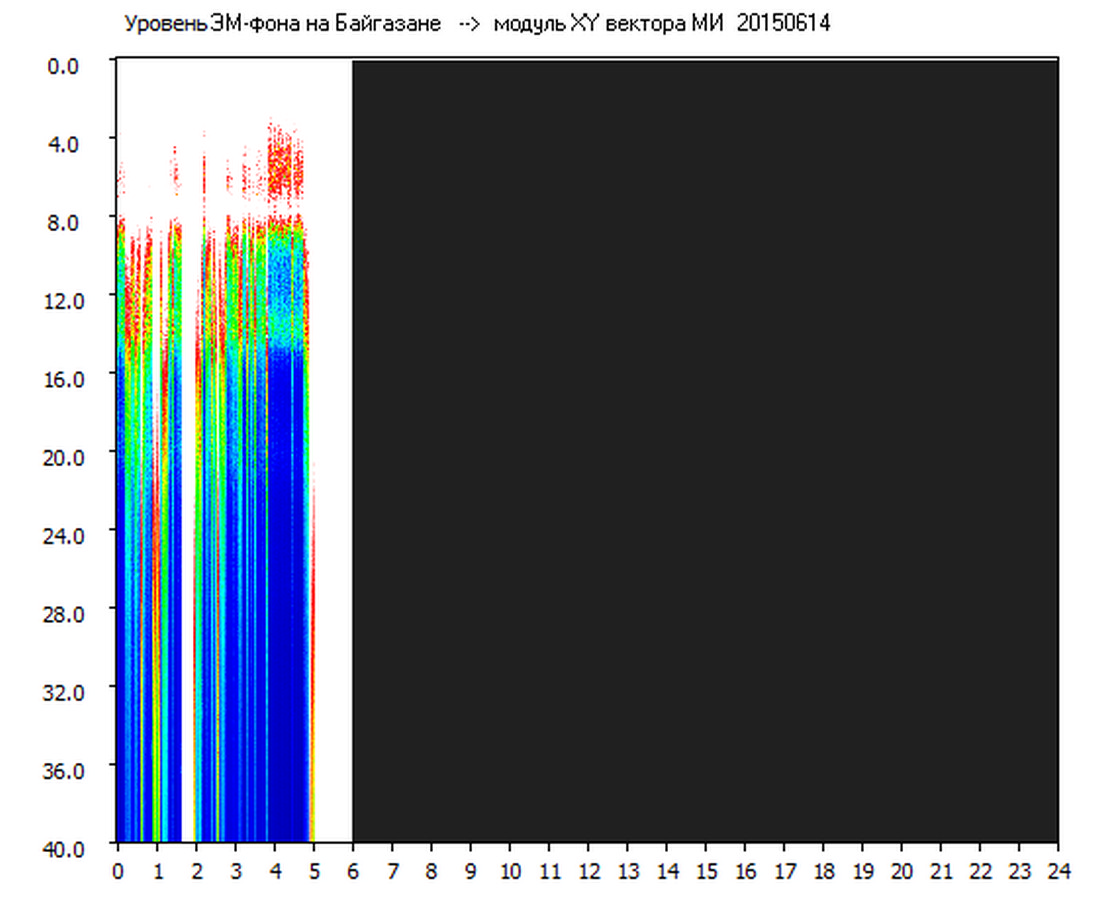Image resolution: width=1096 pixels, height=900 pixels.
Task: Click the x-axis hour label '24'
Action: point(1059,871)
